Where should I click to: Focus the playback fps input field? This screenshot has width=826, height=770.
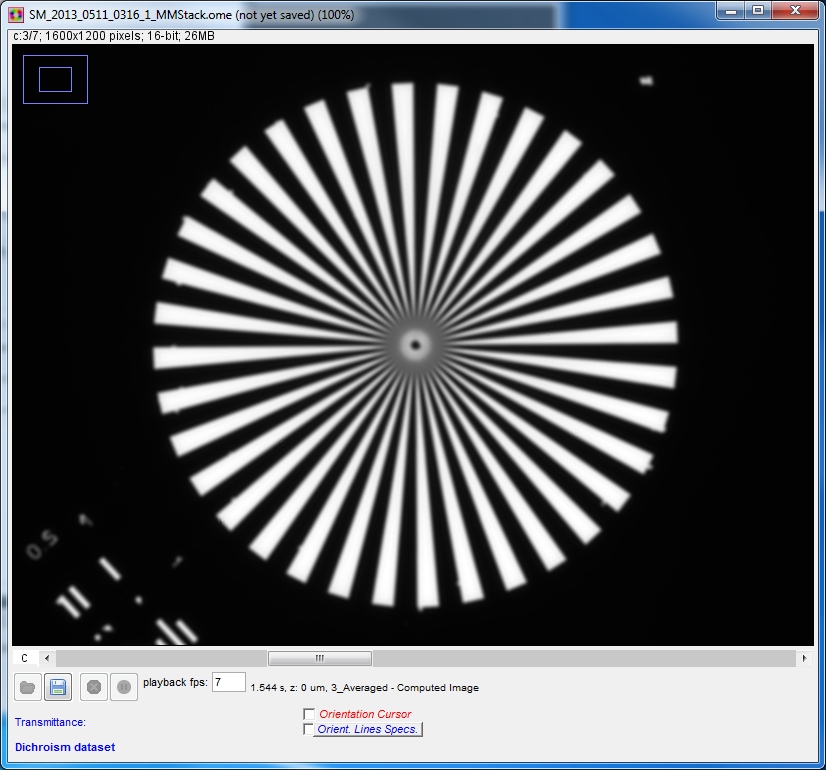click(229, 682)
